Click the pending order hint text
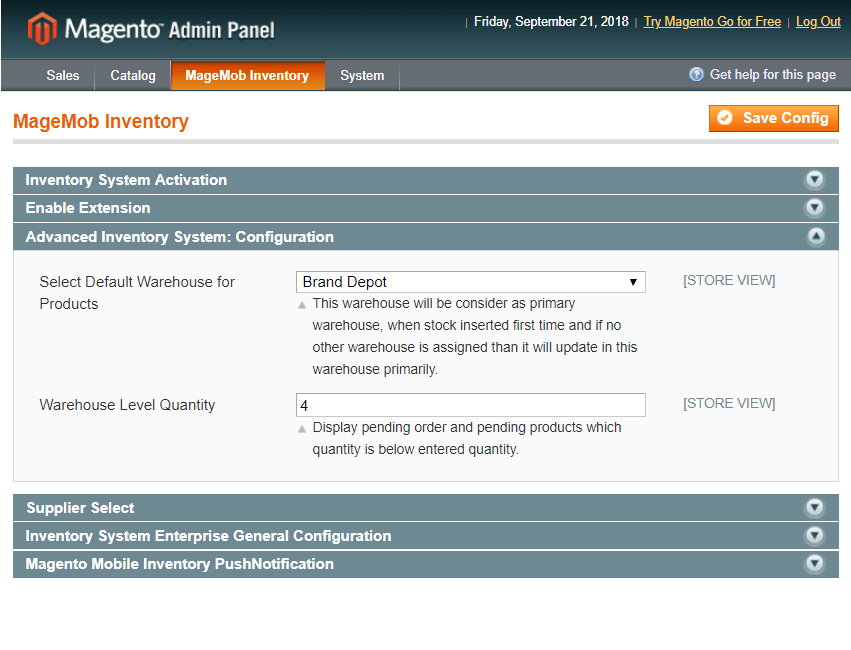The image size is (851, 650). pyautogui.click(x=467, y=438)
